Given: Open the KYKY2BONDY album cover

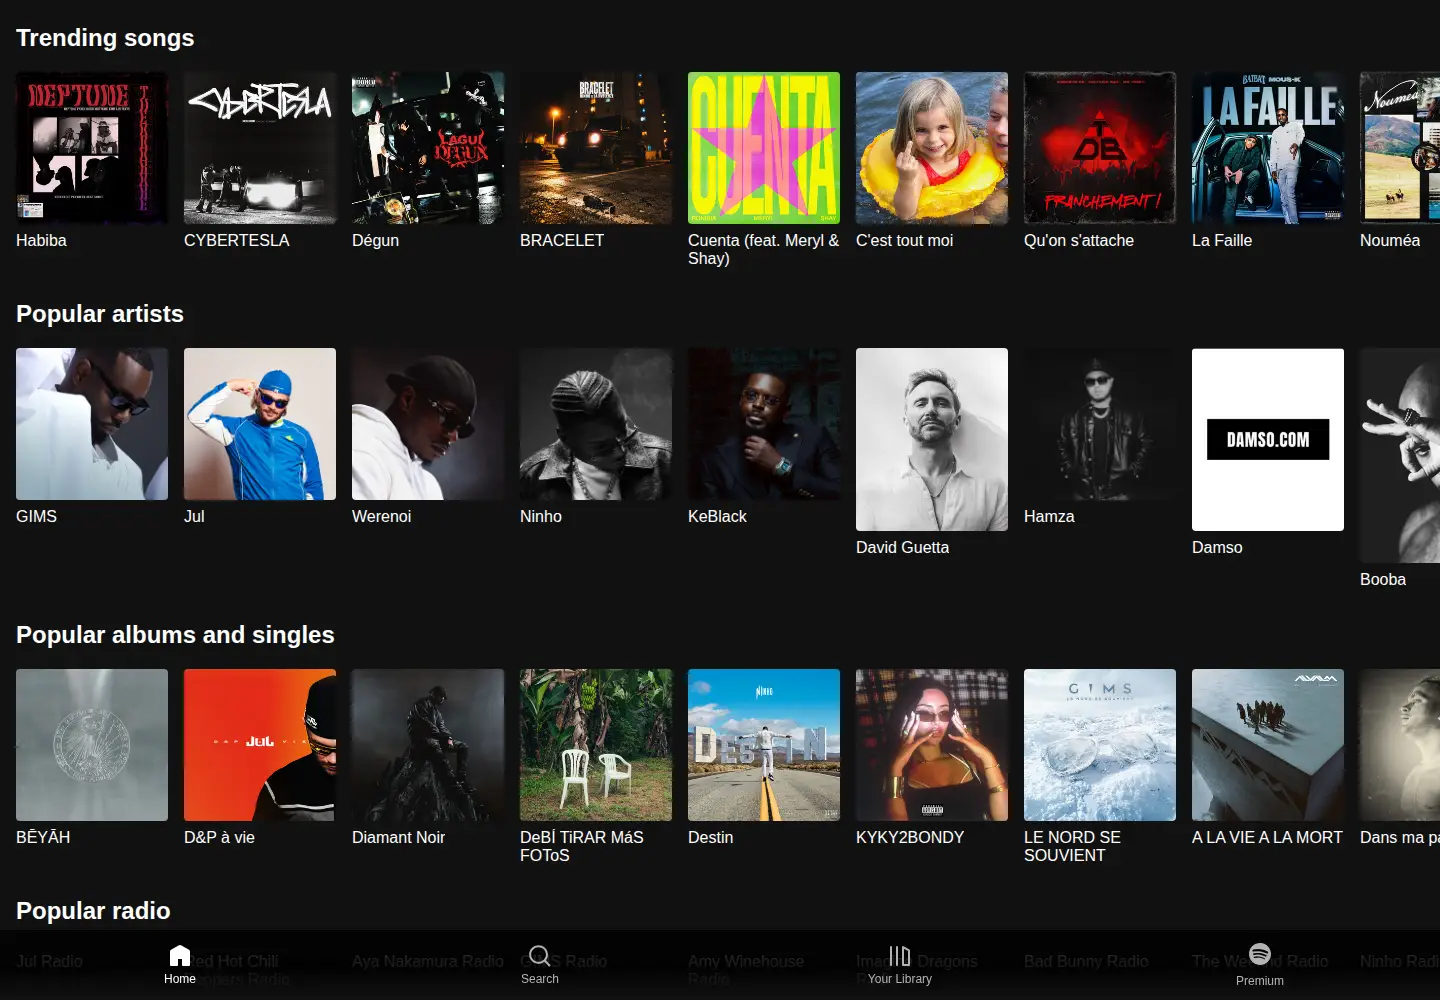Looking at the screenshot, I should pos(932,745).
